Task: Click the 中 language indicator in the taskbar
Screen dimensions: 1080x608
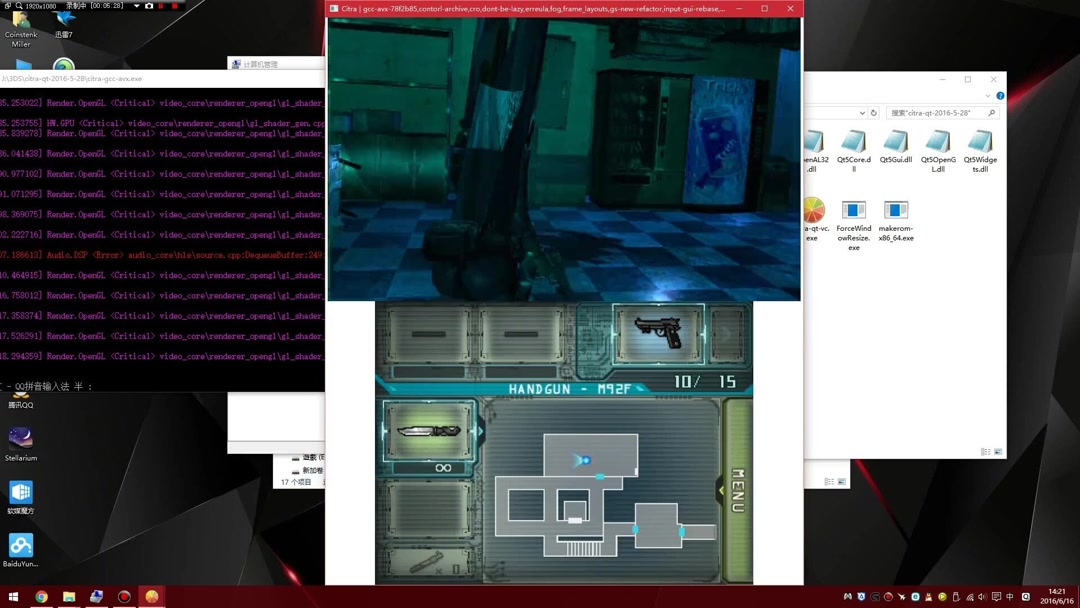Action: click(1009, 597)
